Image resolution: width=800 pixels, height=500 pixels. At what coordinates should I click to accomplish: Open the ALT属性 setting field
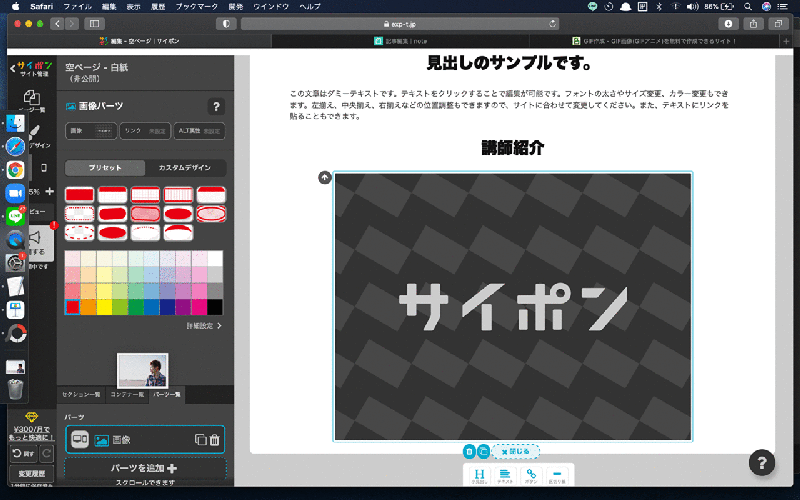click(x=199, y=131)
